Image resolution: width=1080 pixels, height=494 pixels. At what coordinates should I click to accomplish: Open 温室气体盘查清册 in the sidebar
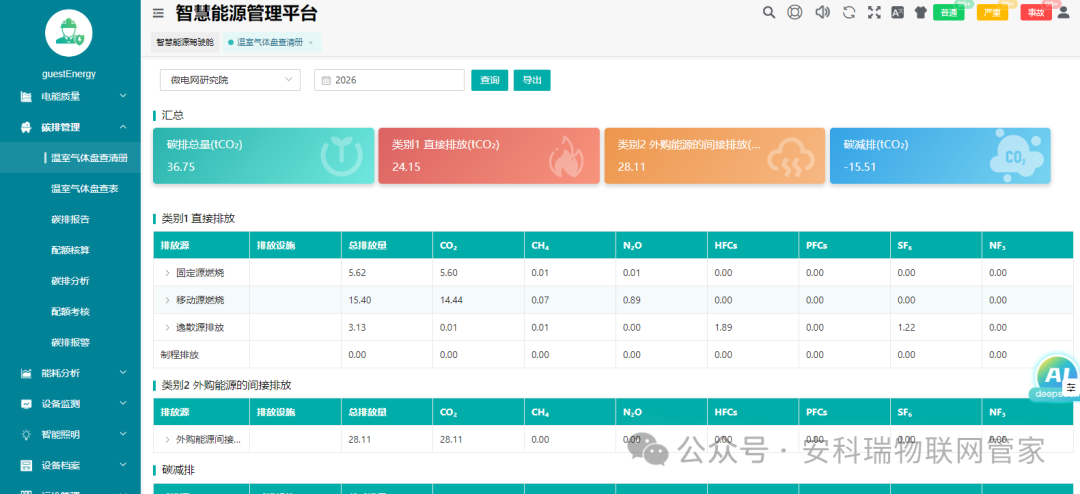pos(90,158)
